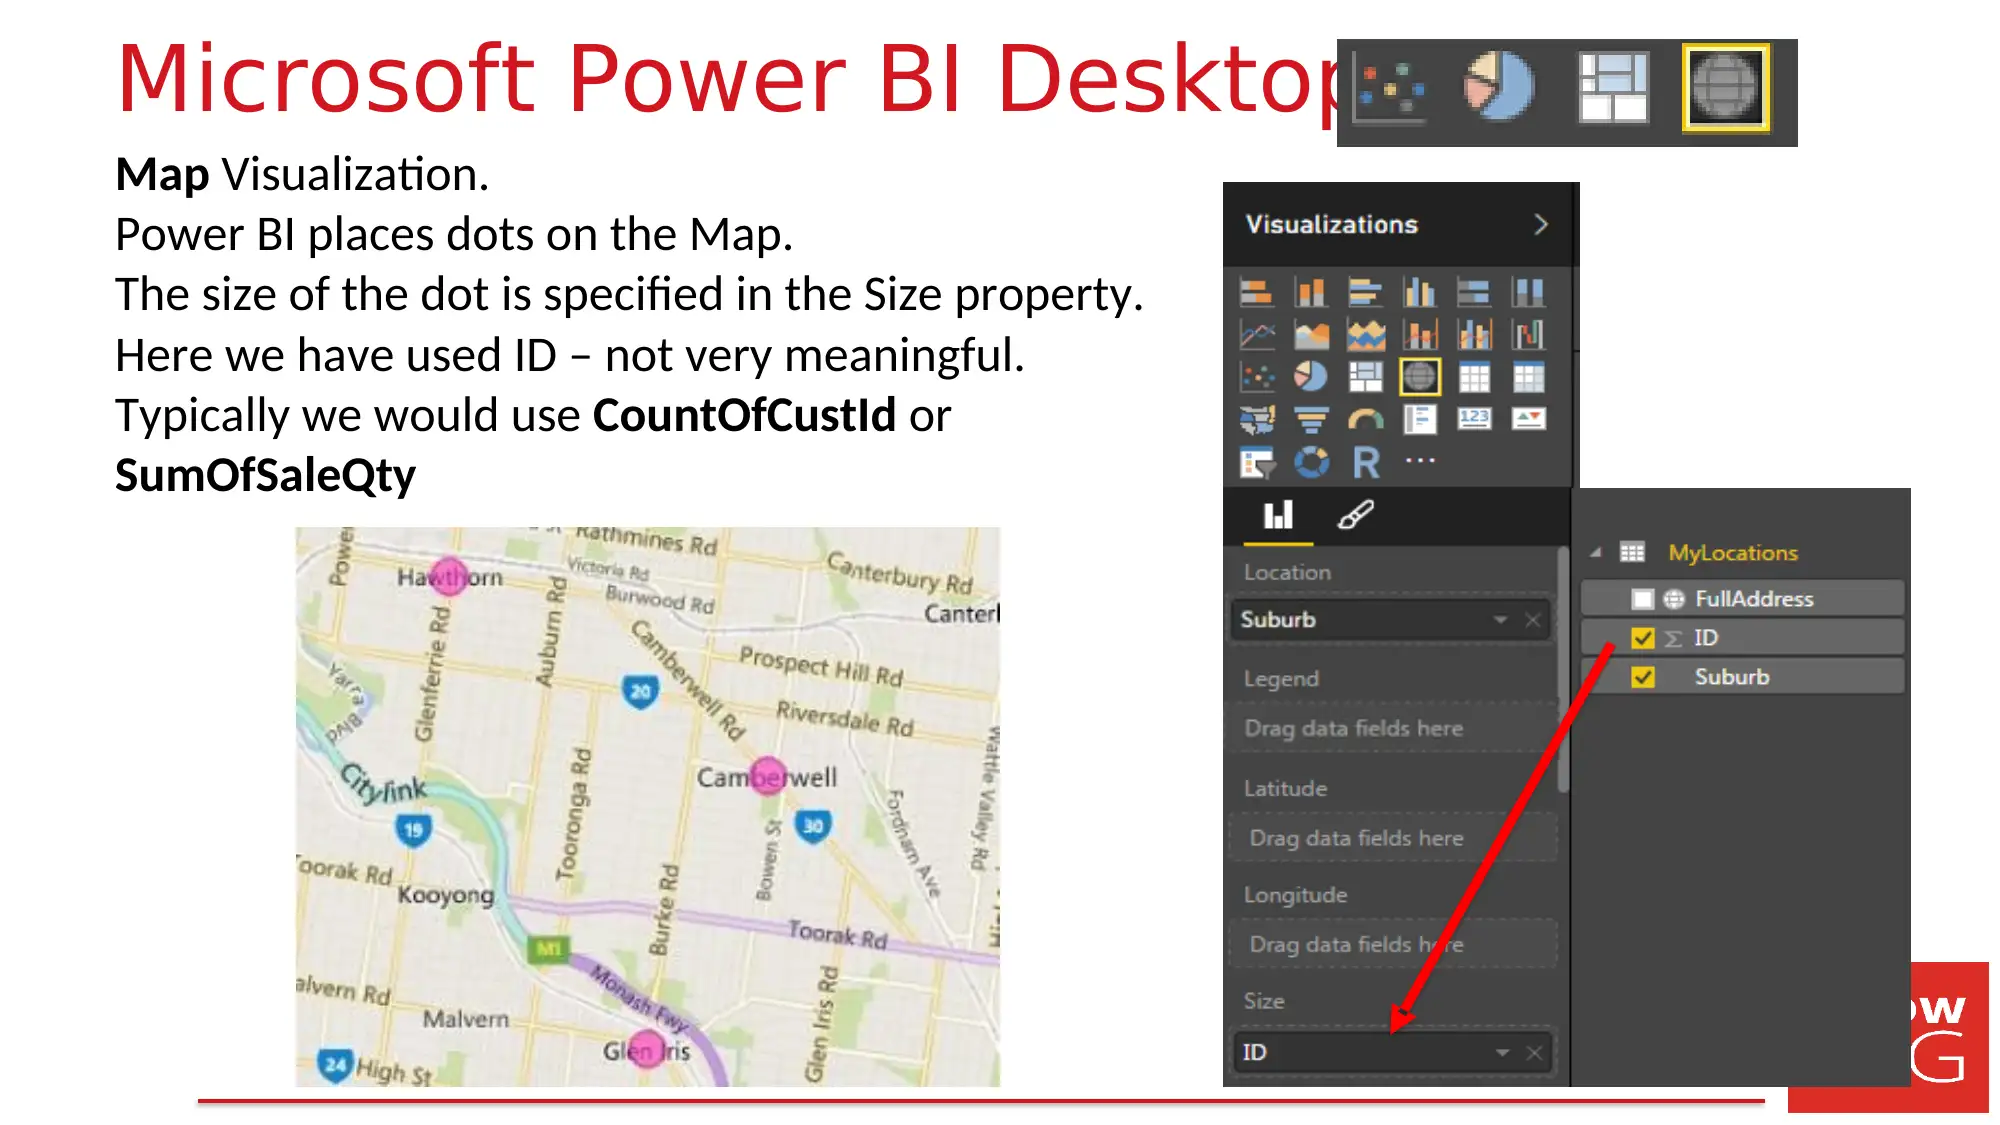Select the Line chart visual
Image resolution: width=2000 pixels, height=1125 pixels.
click(1257, 334)
